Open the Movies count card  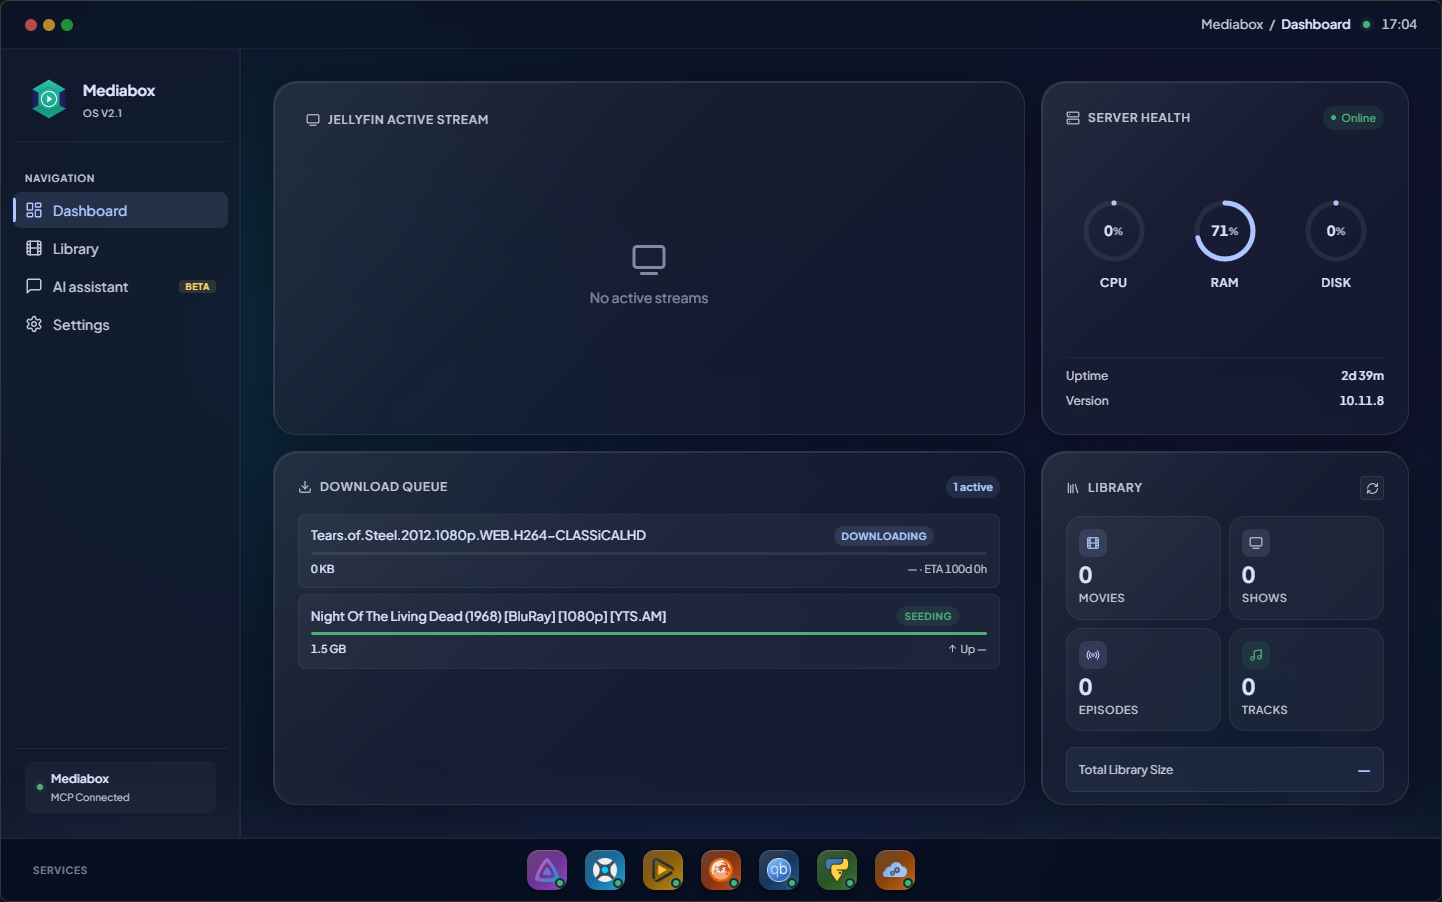click(1143, 568)
